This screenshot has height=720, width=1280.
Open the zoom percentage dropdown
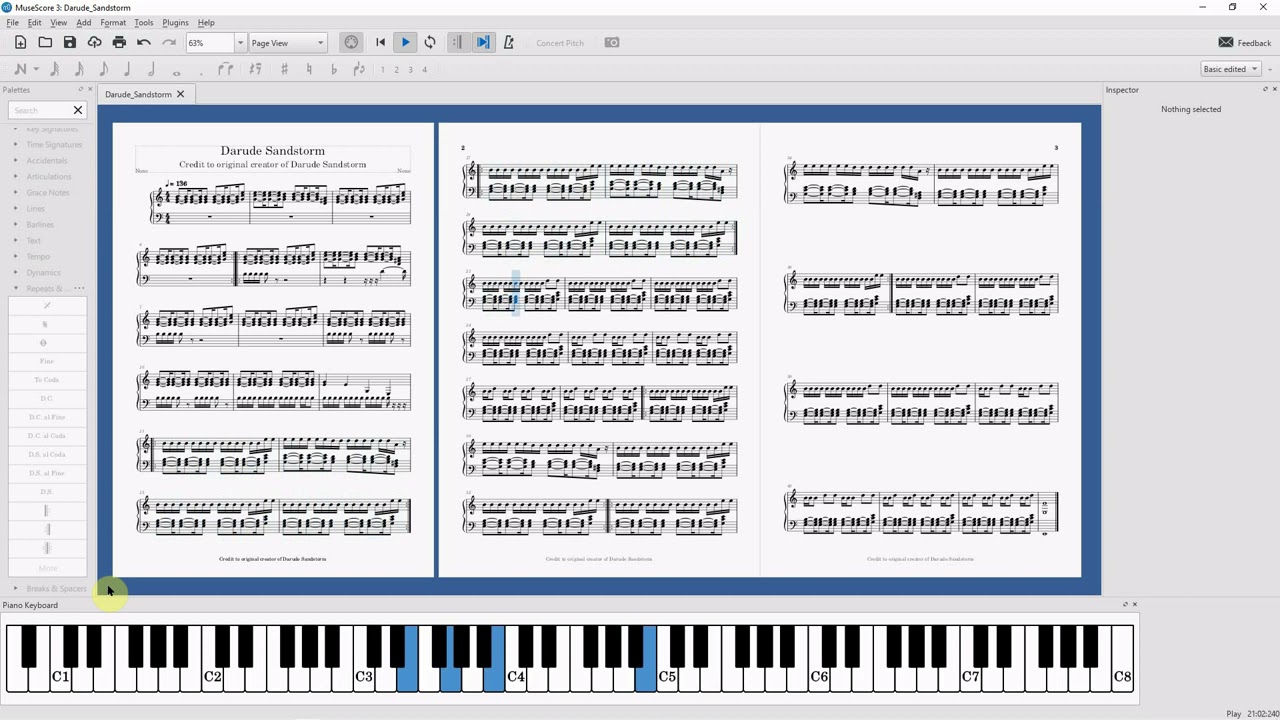(240, 43)
